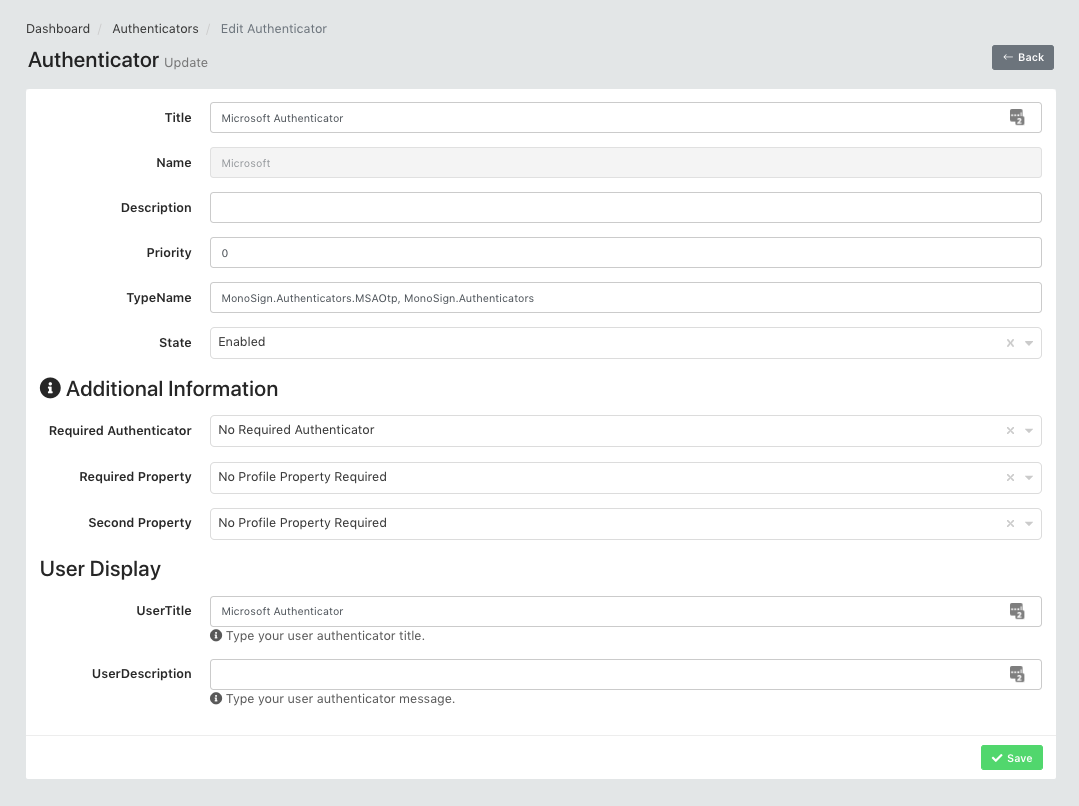Screen dimensions: 1079x806
Task: Expand the Second Property dropdown
Action: click(x=1029, y=524)
